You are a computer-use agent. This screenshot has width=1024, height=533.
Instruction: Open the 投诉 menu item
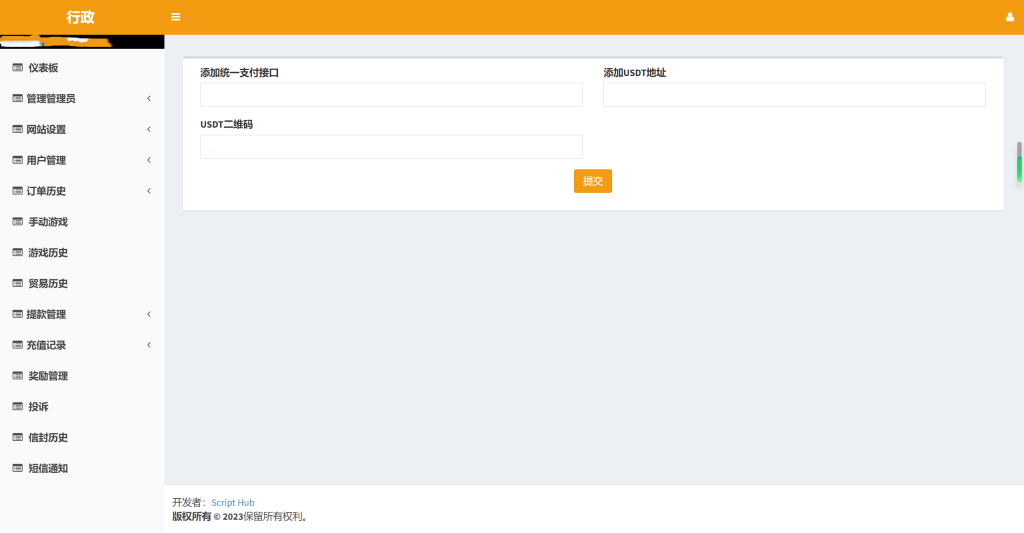click(x=38, y=407)
